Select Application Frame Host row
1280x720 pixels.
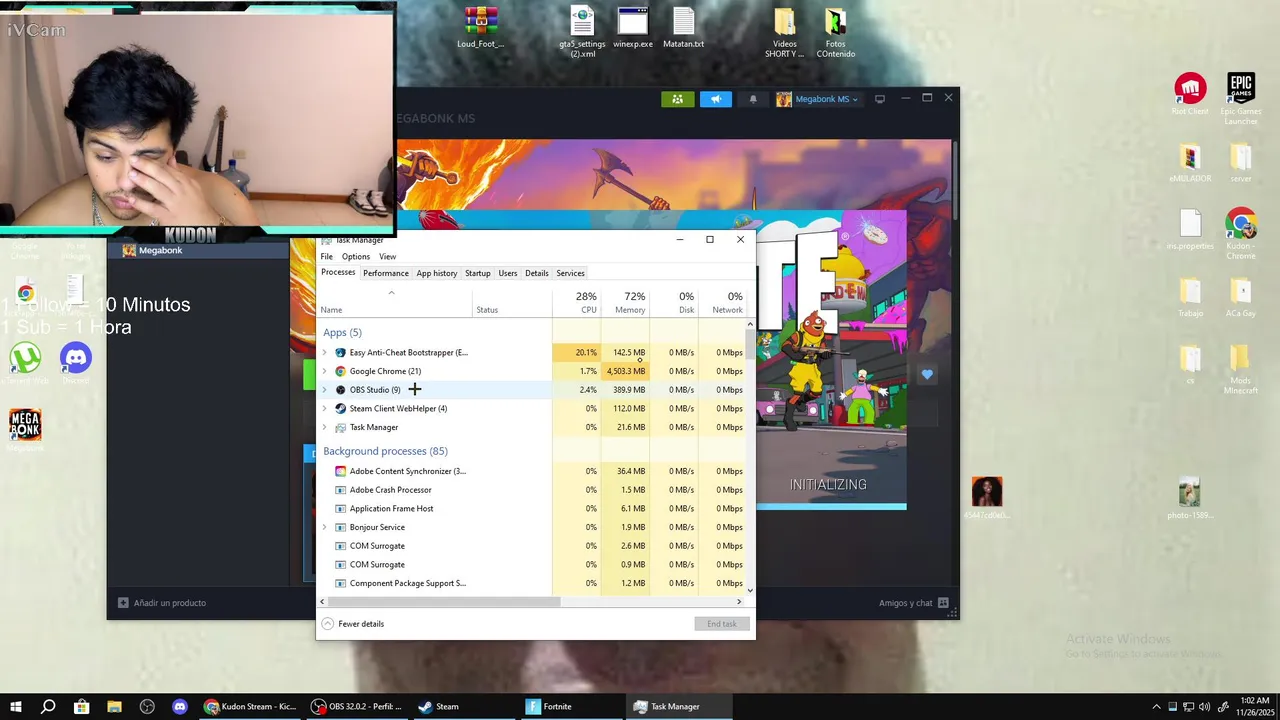point(532,509)
